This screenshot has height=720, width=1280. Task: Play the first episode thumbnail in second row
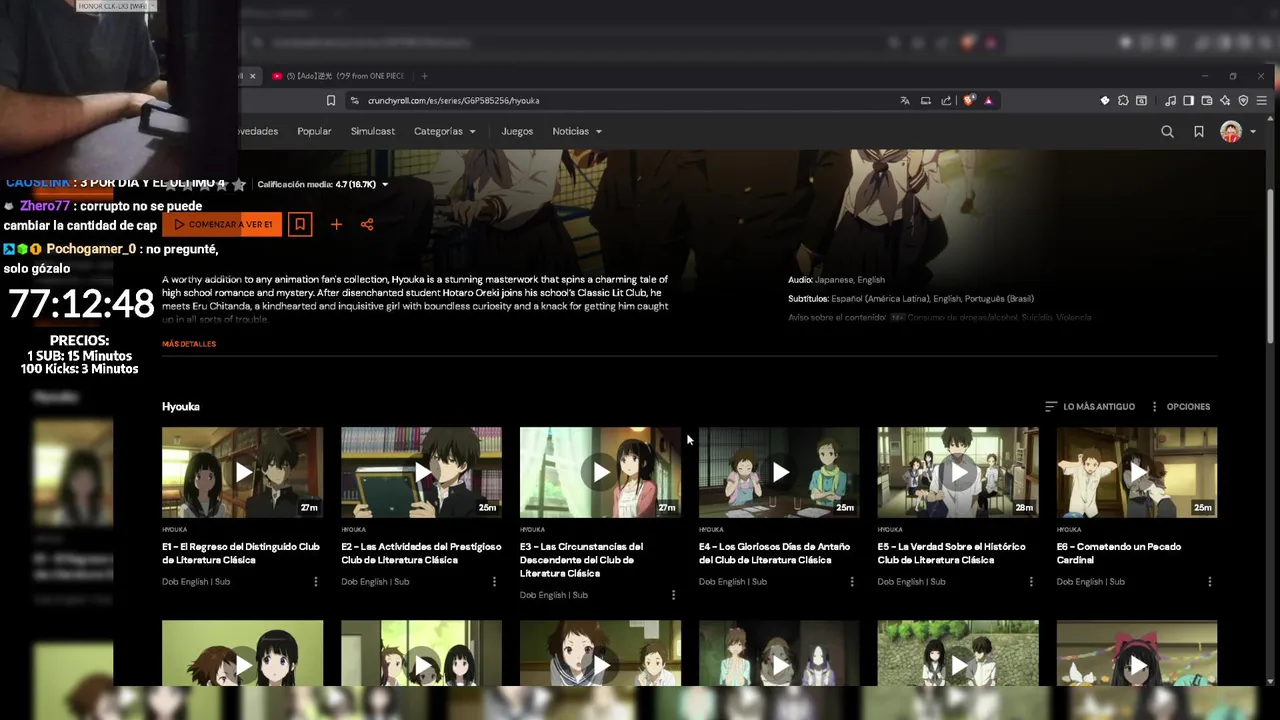pyautogui.click(x=242, y=653)
